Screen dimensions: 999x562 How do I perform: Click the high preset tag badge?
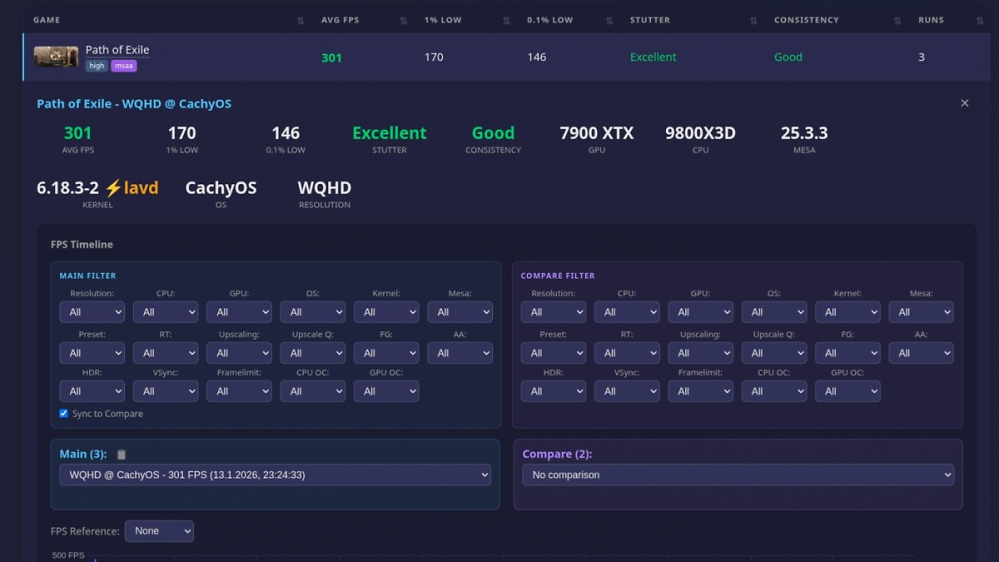[x=96, y=66]
